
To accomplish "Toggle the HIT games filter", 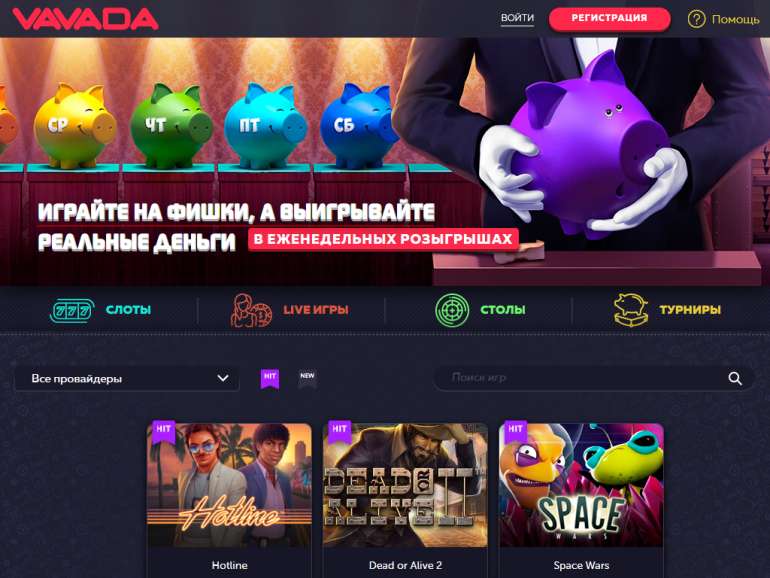I will [x=270, y=379].
